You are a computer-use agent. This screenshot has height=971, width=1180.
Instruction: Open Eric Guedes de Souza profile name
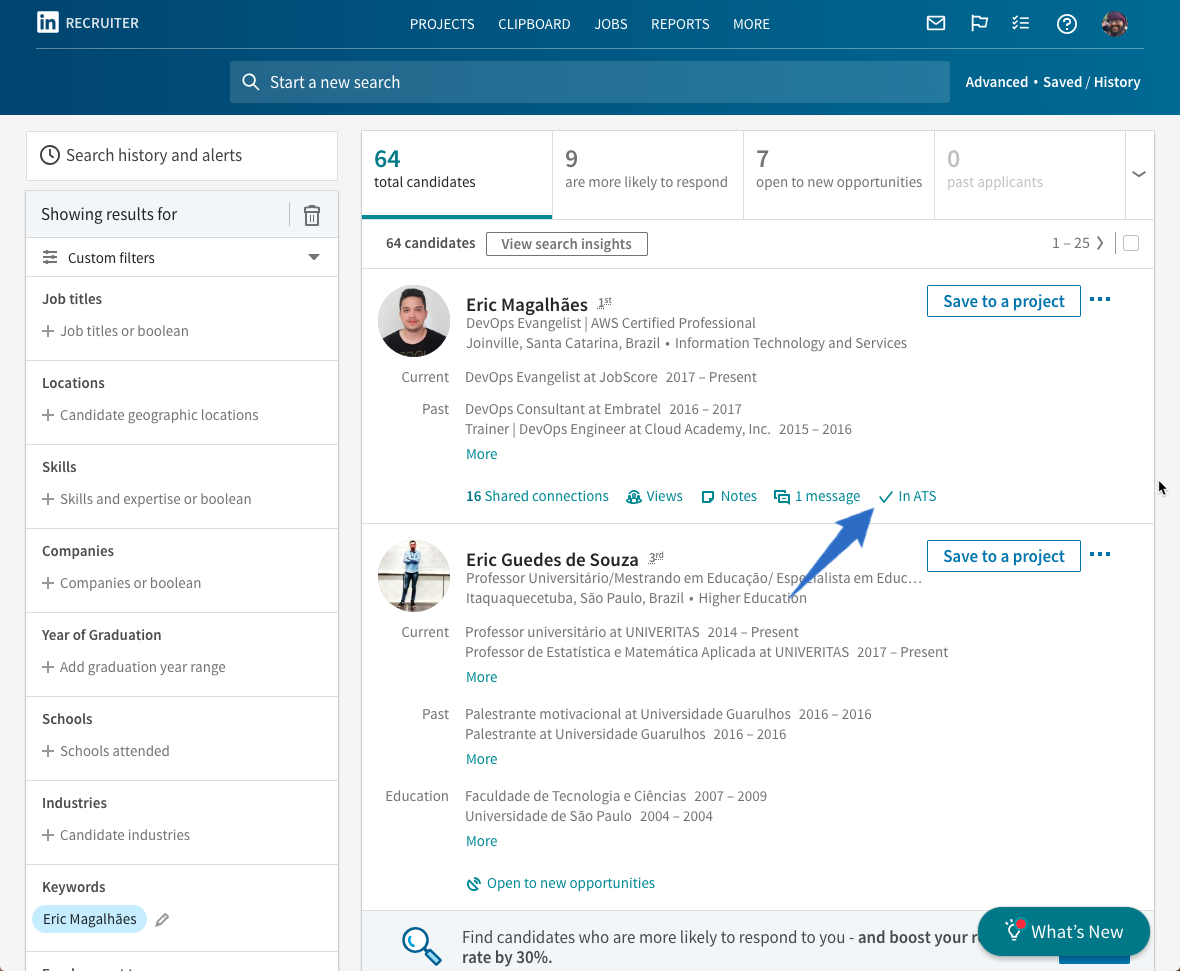(x=552, y=560)
